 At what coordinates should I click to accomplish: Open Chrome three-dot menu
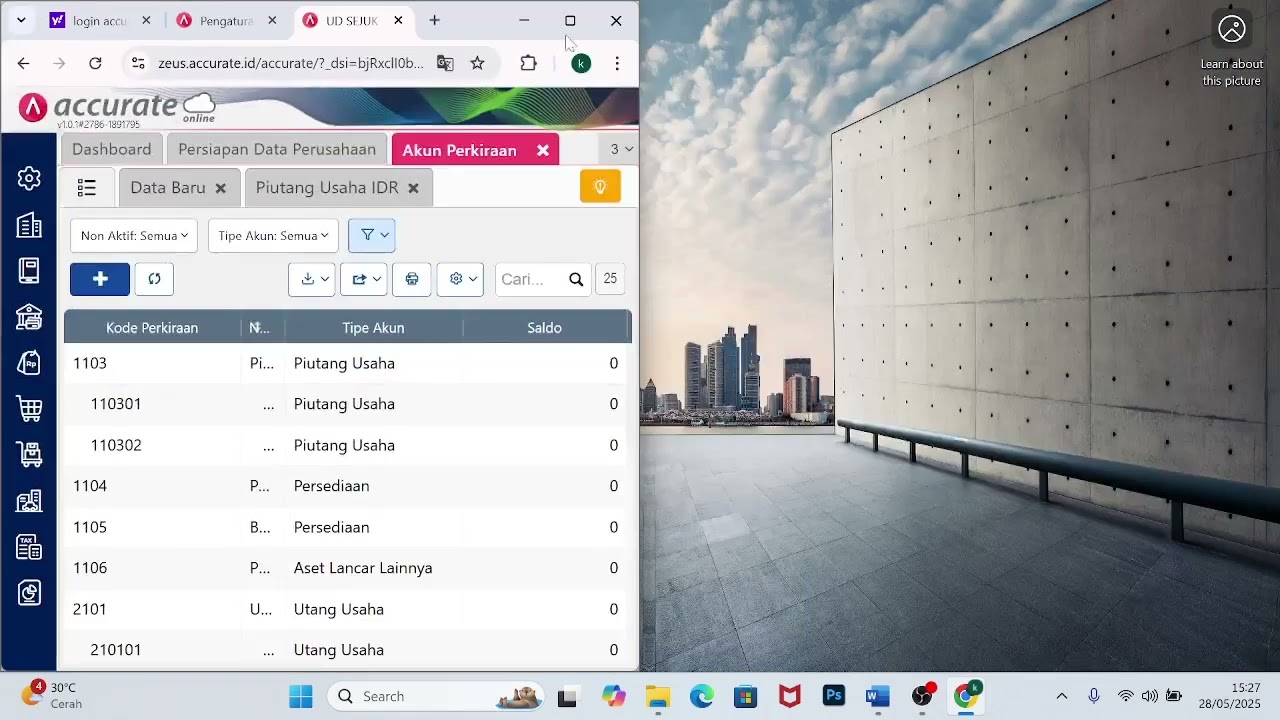coord(617,63)
